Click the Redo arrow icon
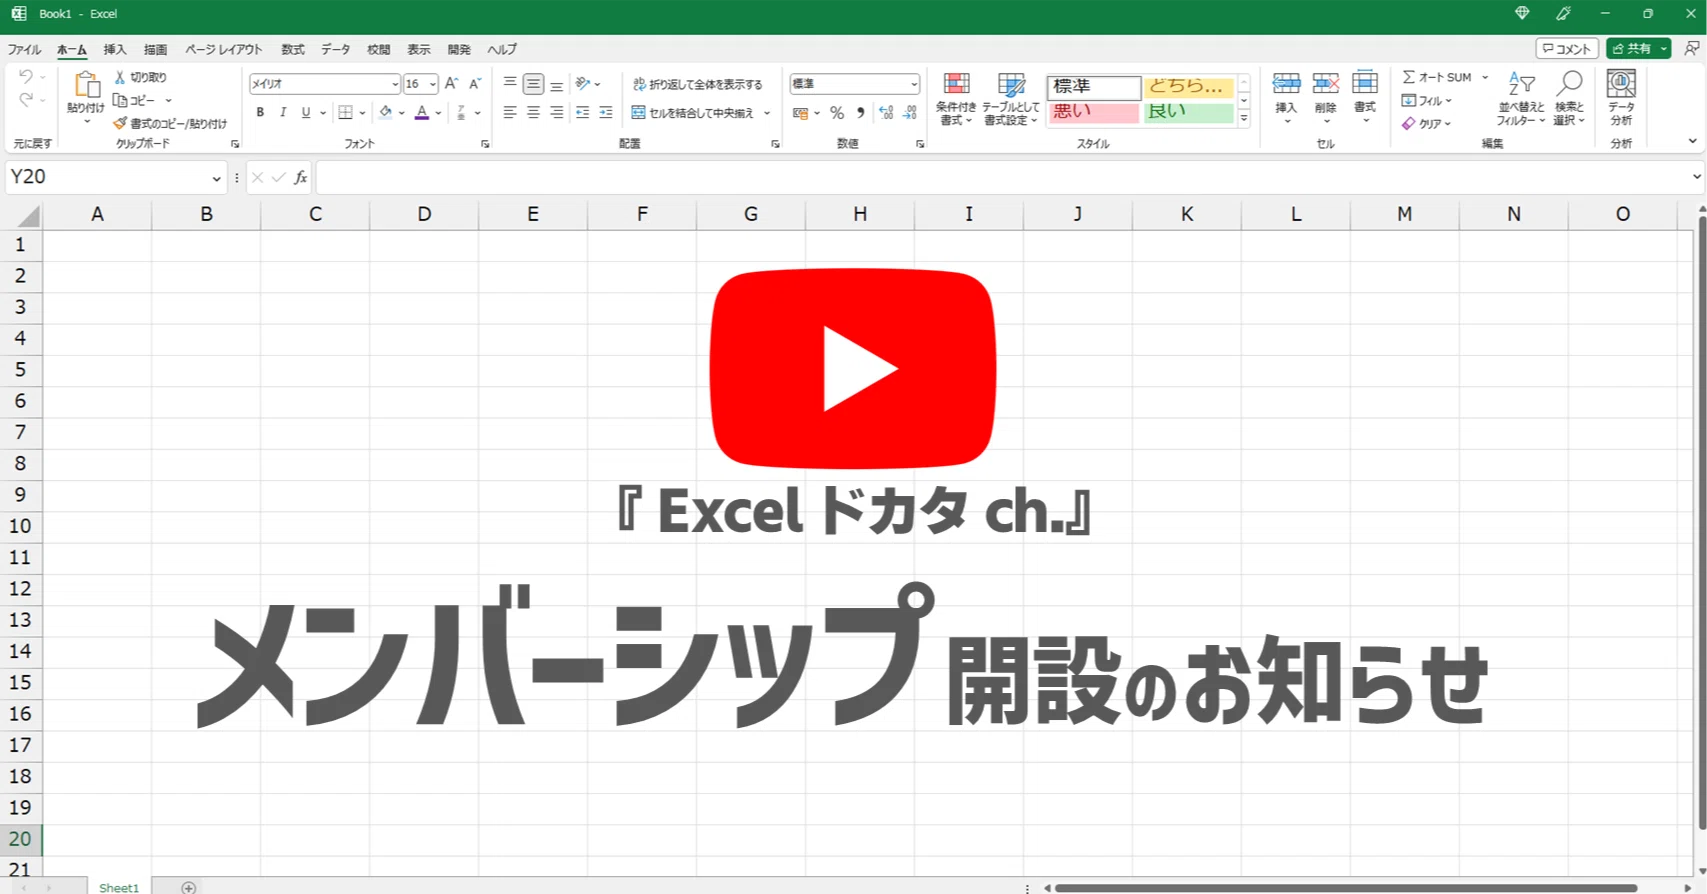This screenshot has height=894, width=1707. point(26,99)
